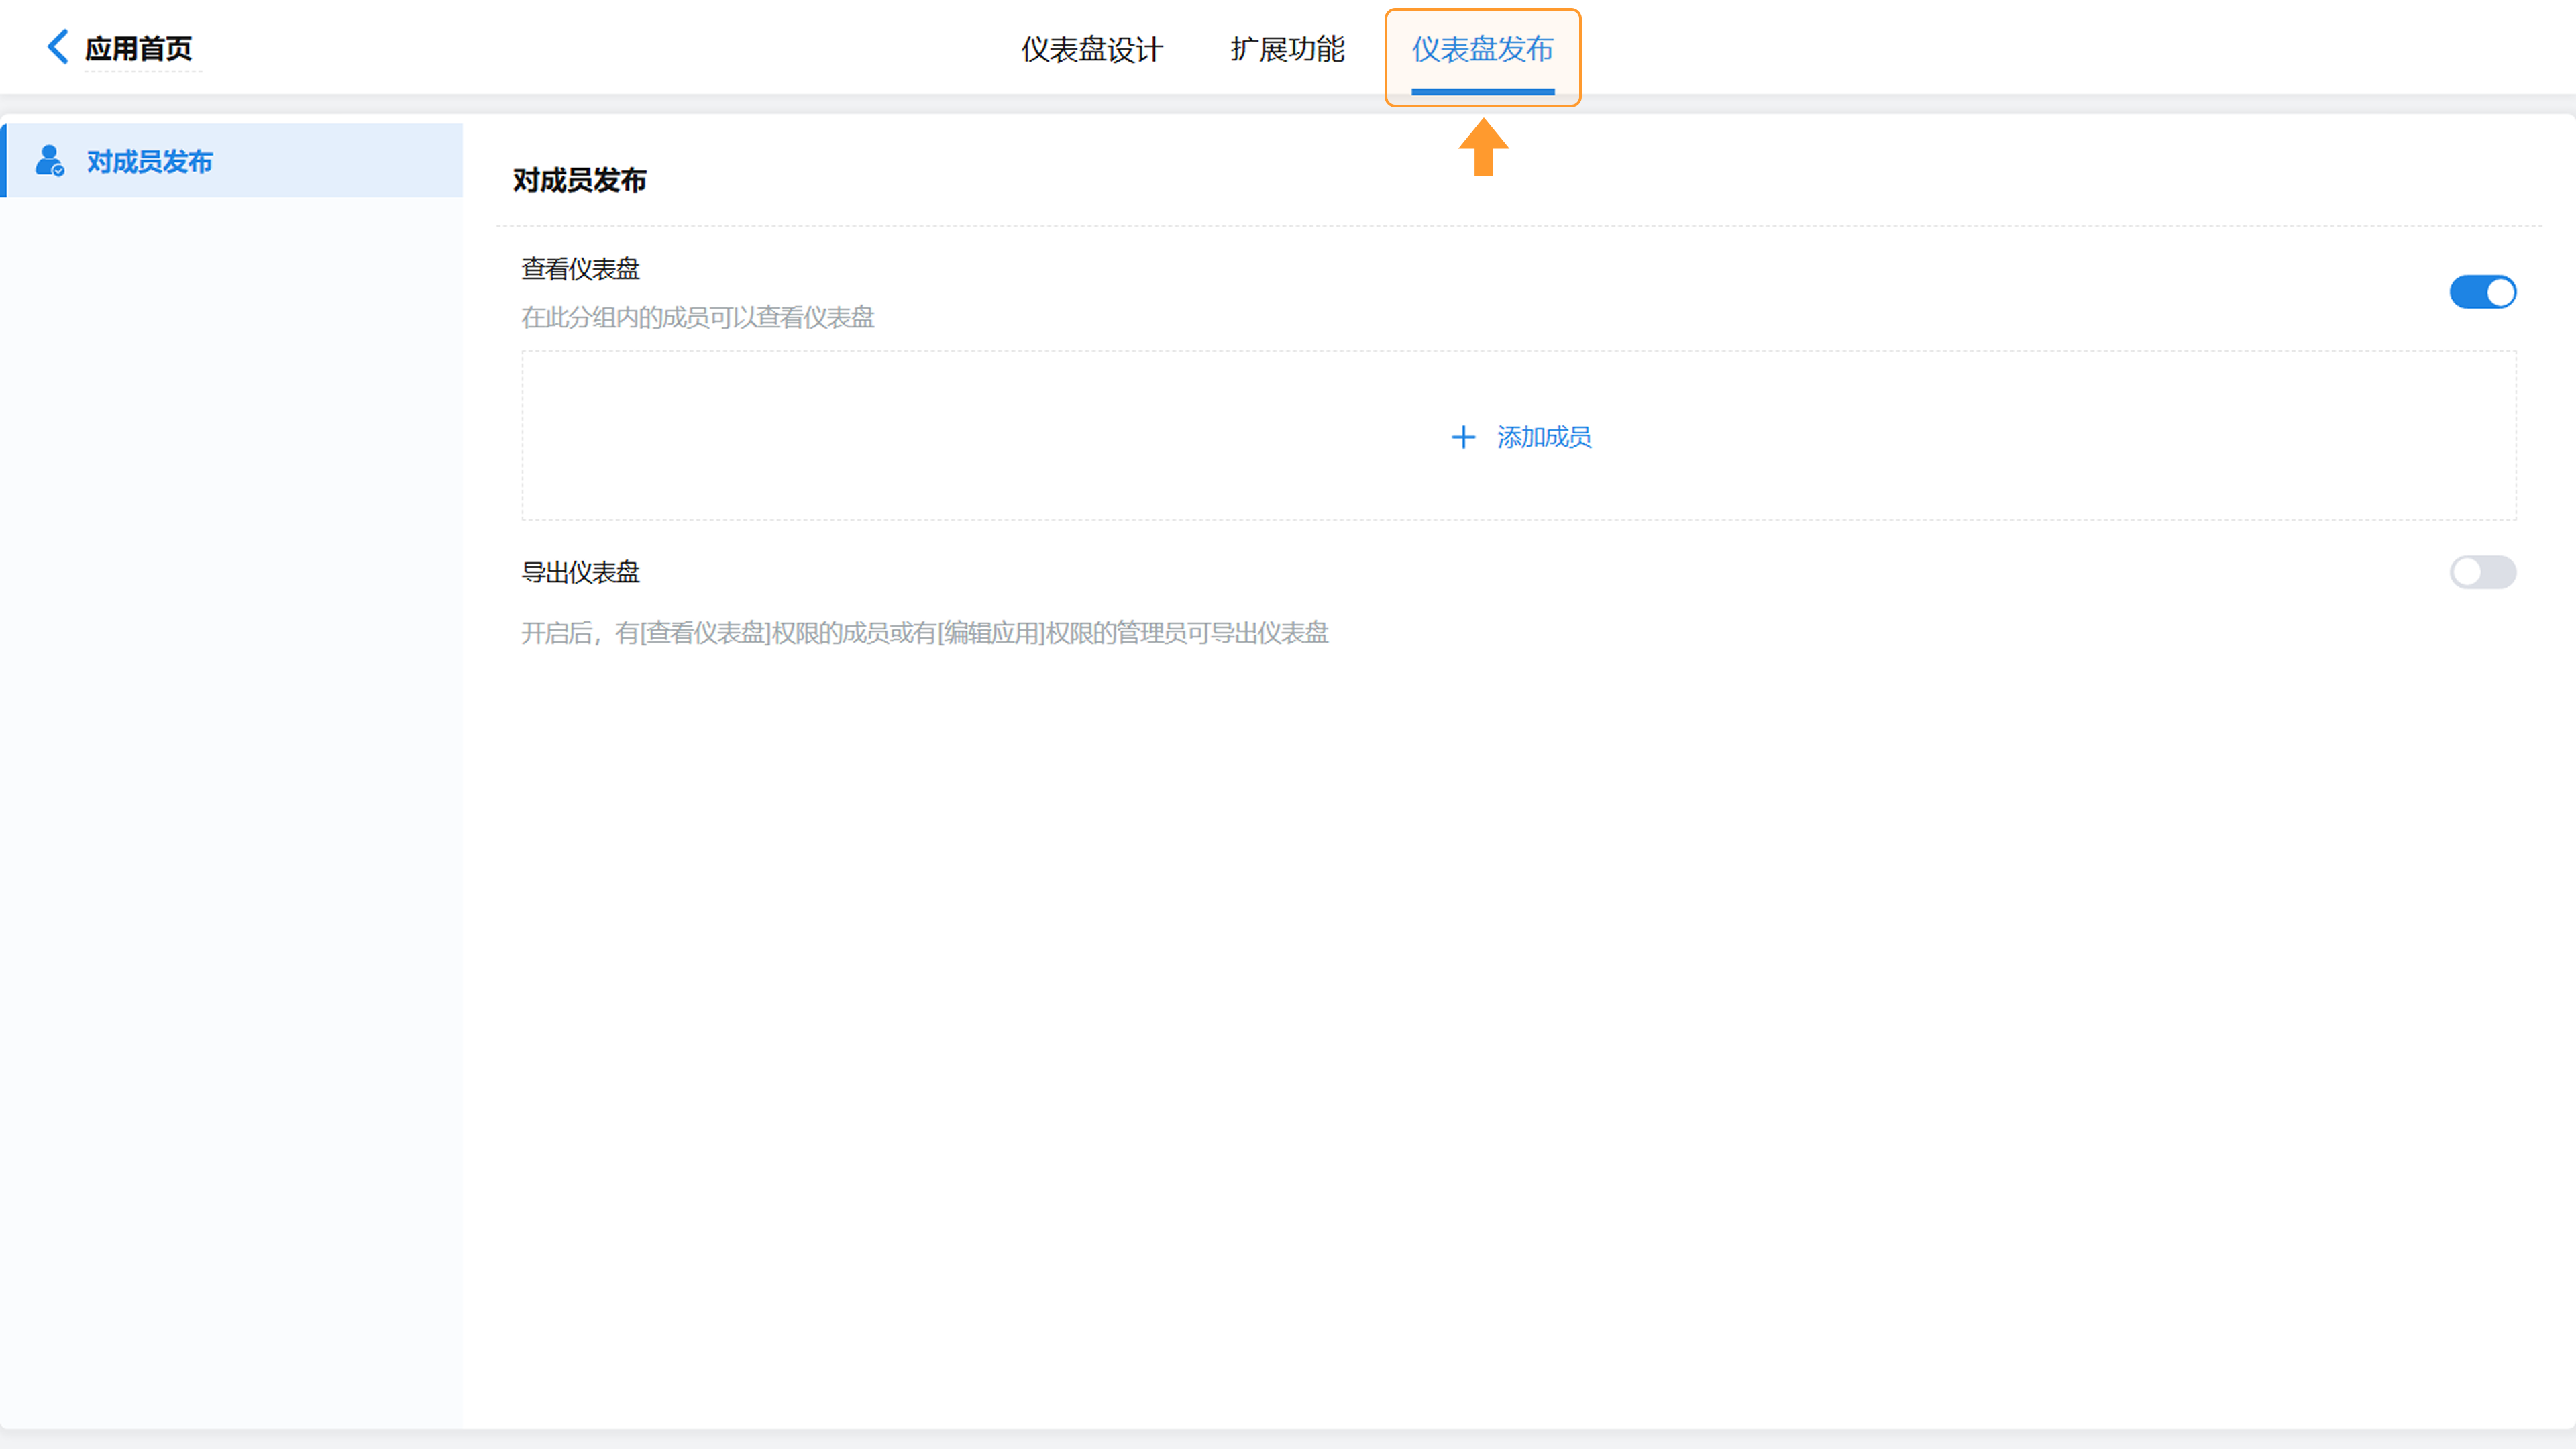
Task: Click the description 在此分组内的成员可以查看仪表盘
Action: pyautogui.click(x=698, y=317)
